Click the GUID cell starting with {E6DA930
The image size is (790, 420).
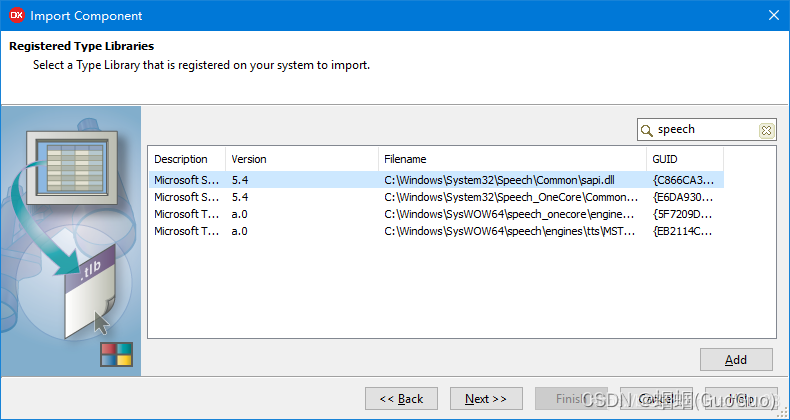(683, 197)
